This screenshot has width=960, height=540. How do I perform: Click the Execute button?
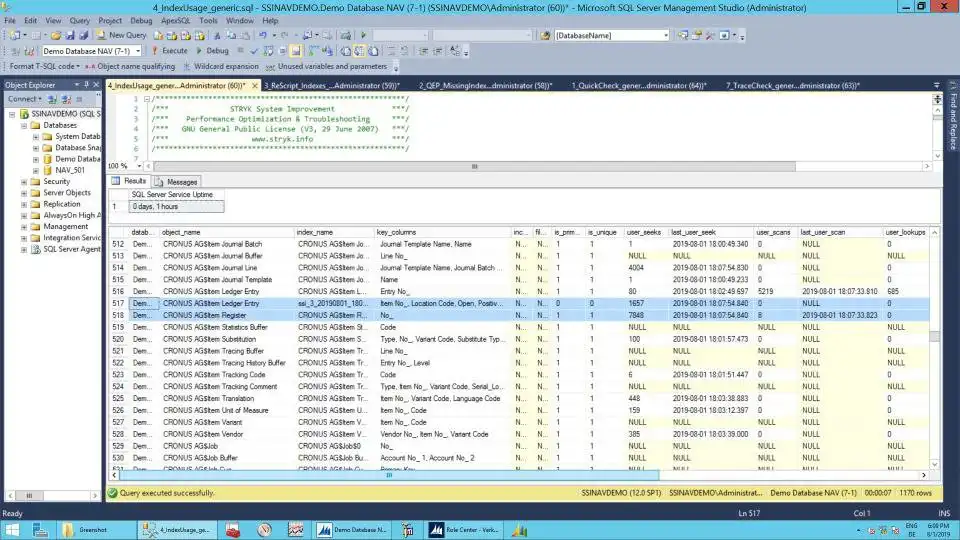tap(170, 51)
